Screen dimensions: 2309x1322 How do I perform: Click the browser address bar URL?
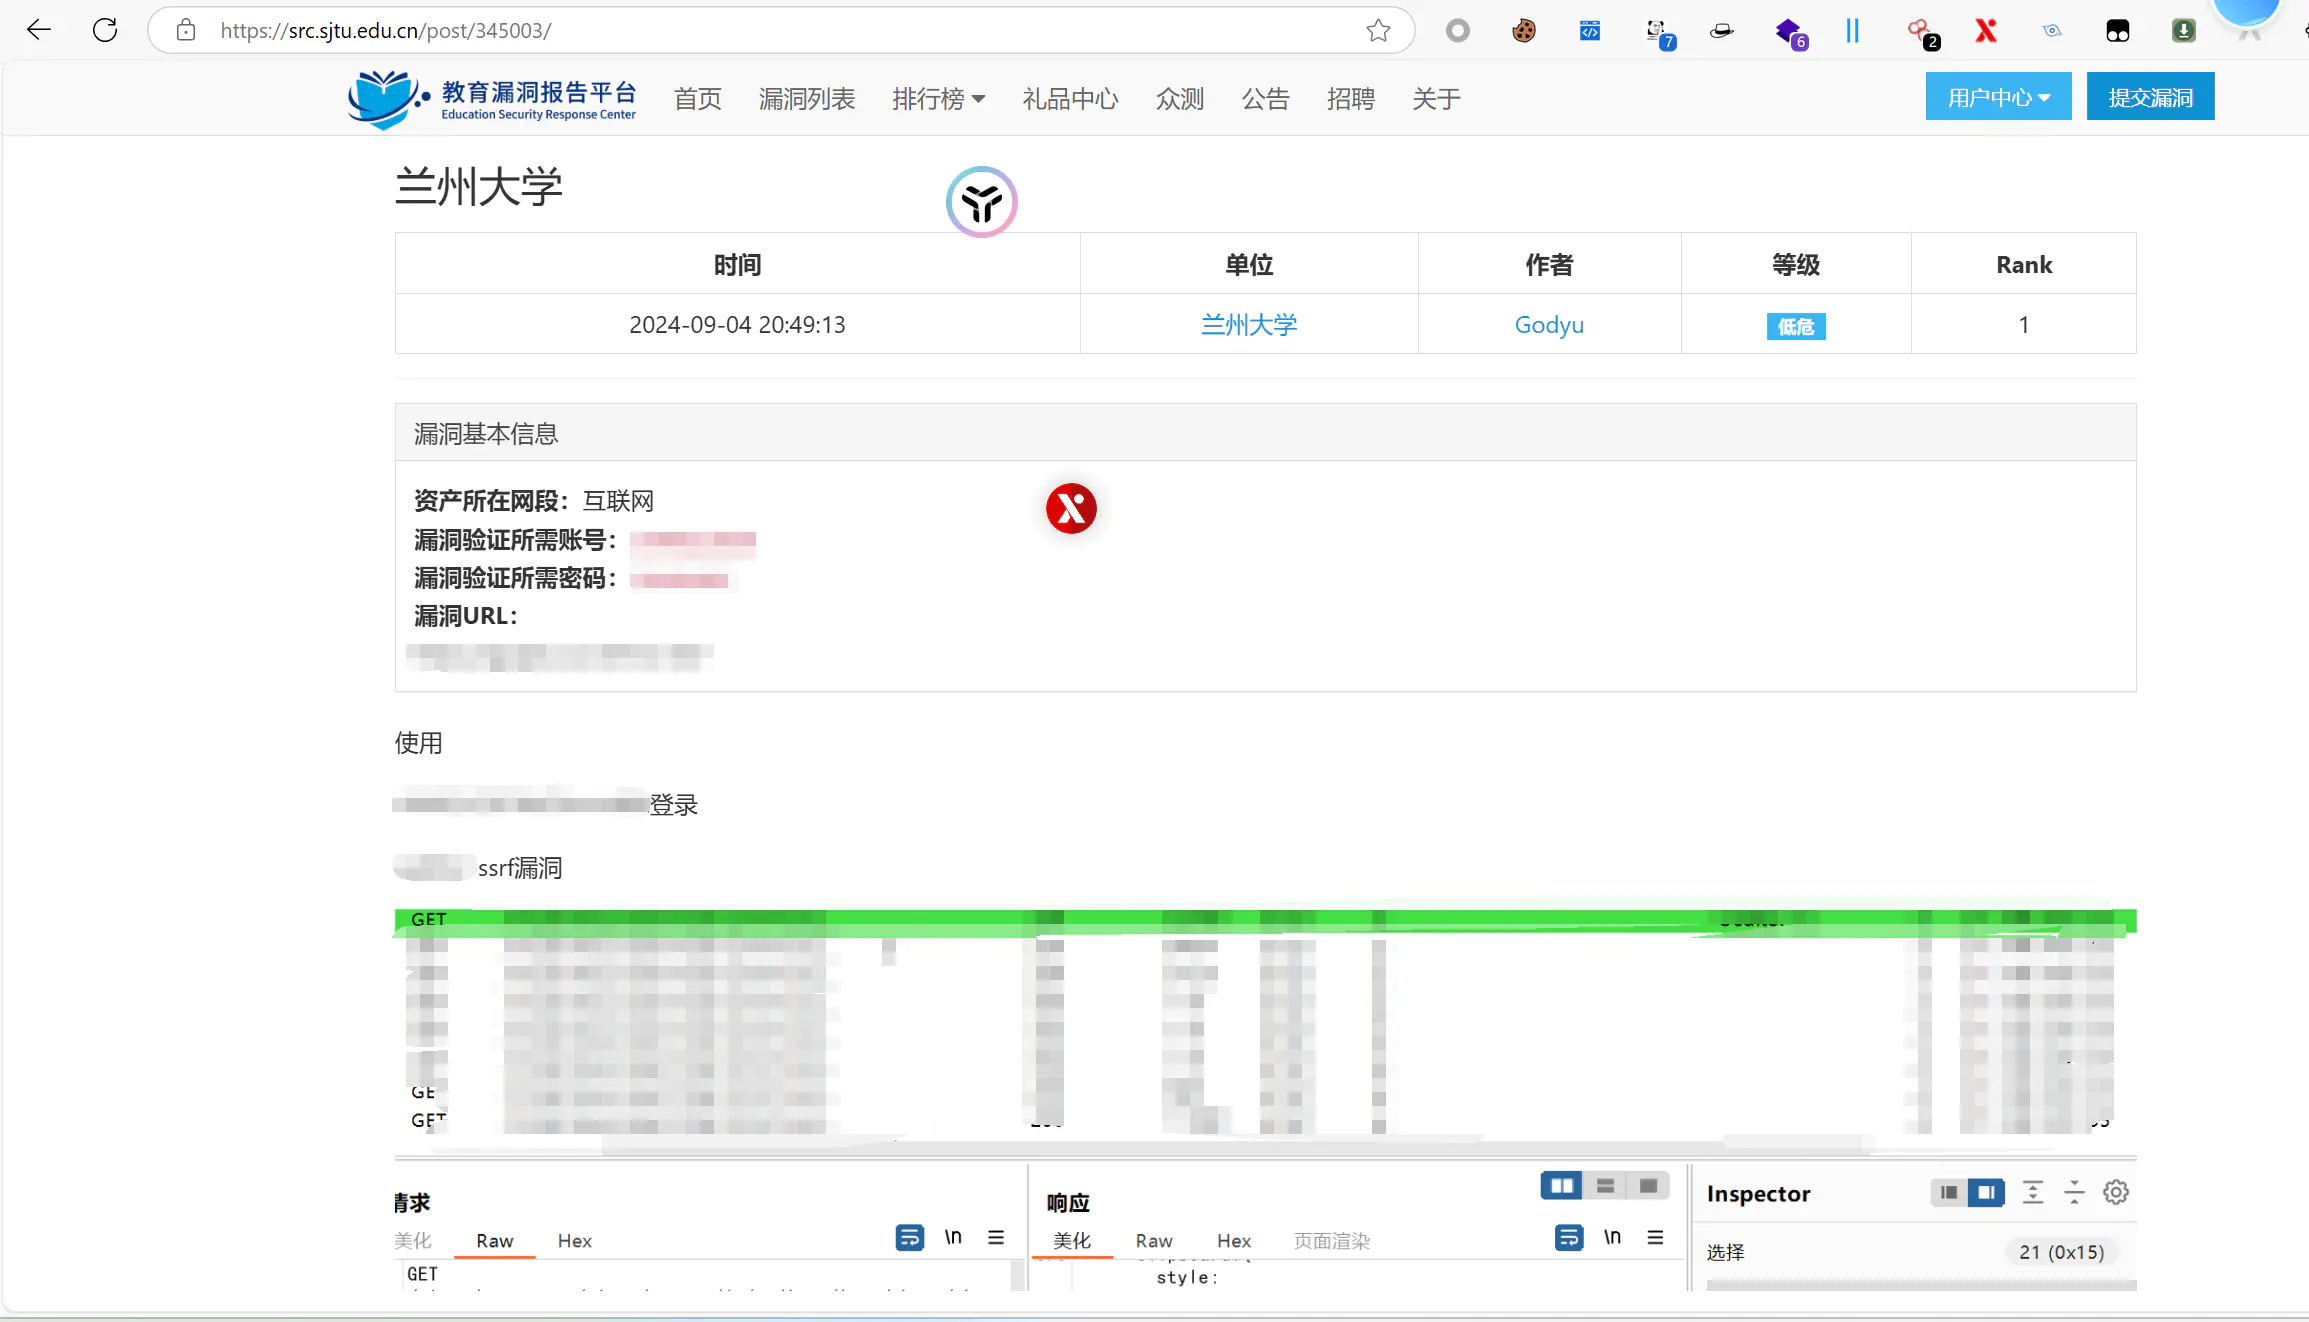point(385,30)
